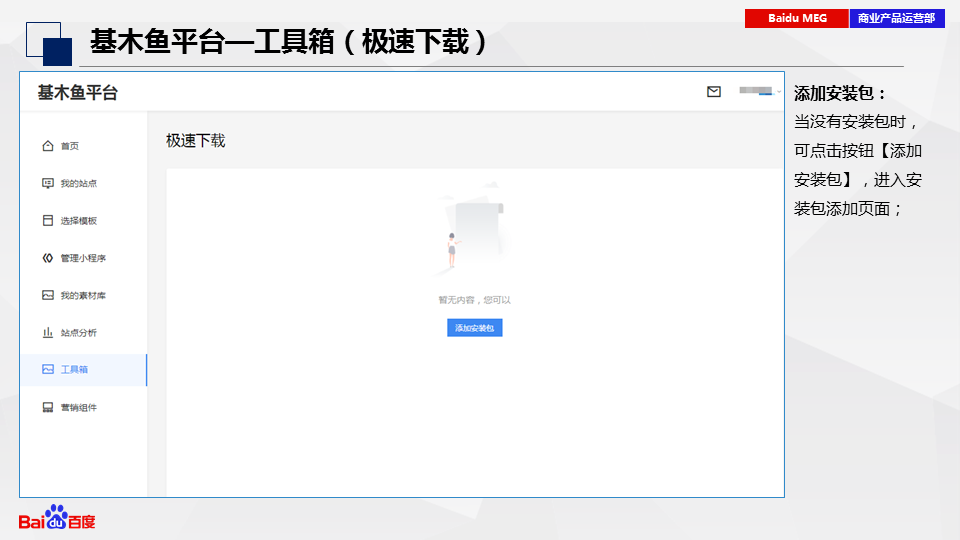Click the Baidu MEG red label
The height and width of the screenshot is (540, 960).
[x=797, y=18]
